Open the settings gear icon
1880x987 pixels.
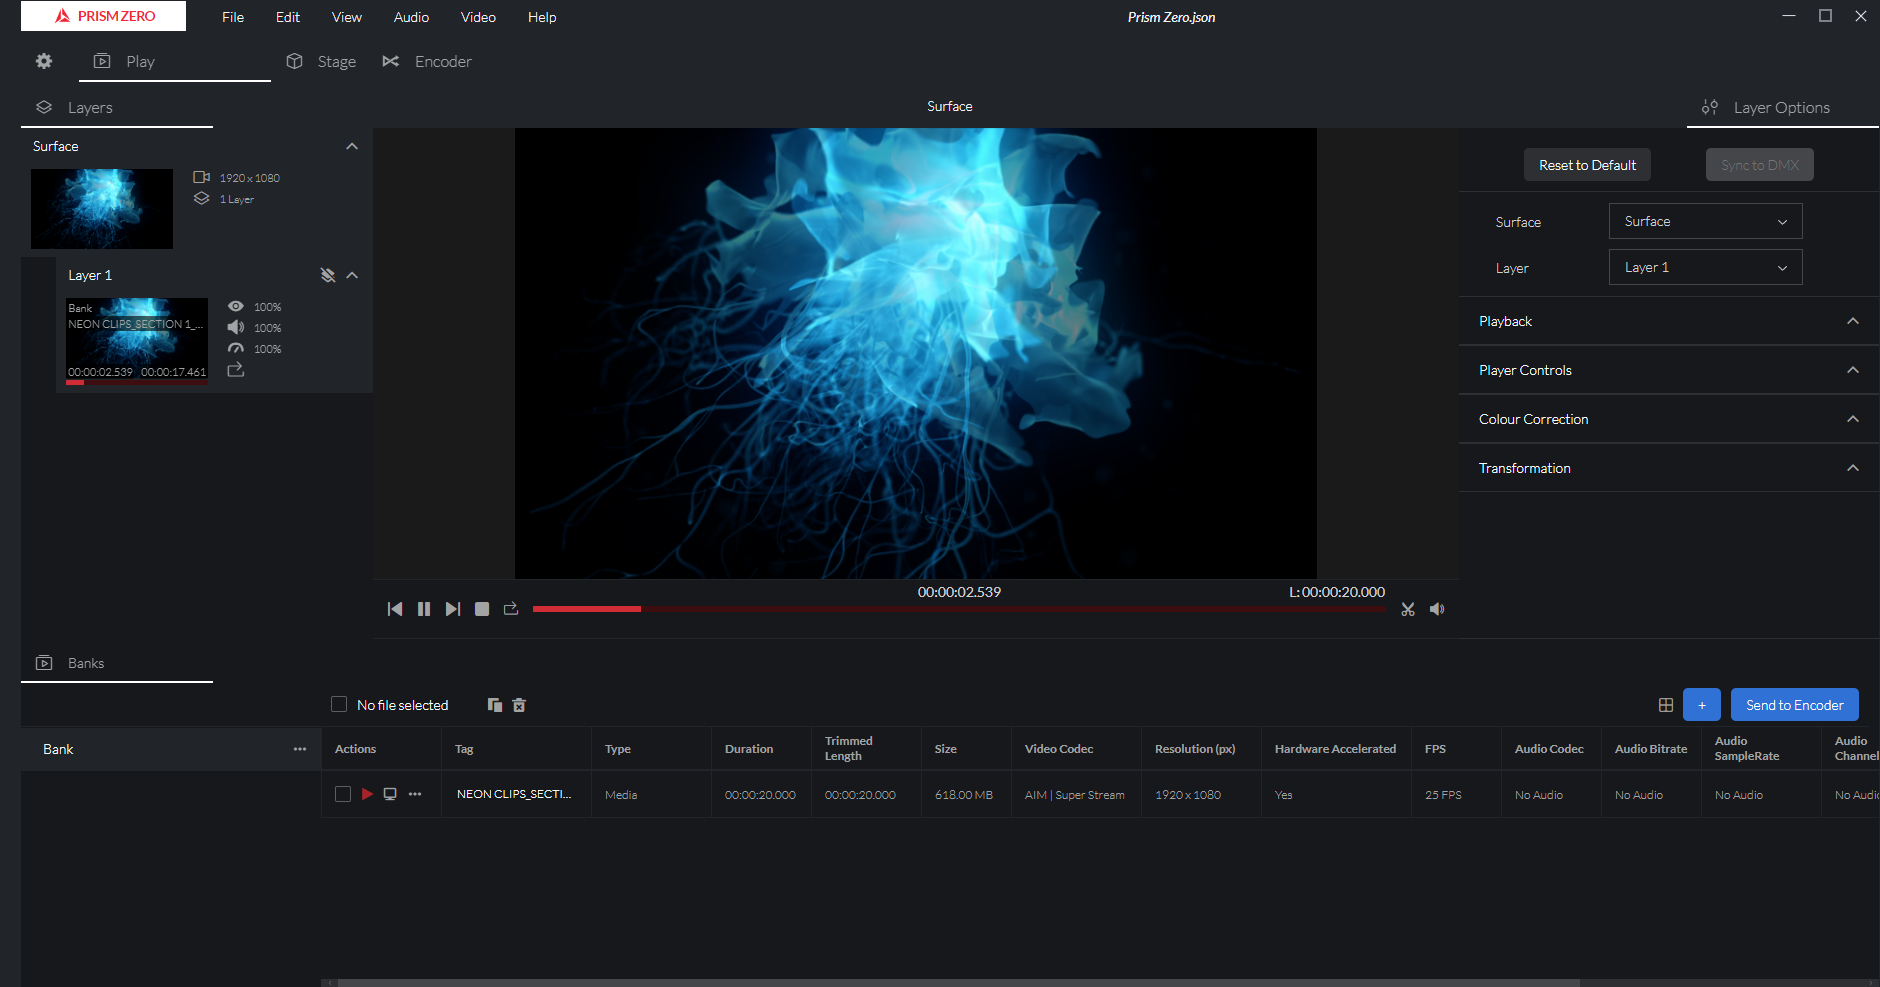pos(44,61)
